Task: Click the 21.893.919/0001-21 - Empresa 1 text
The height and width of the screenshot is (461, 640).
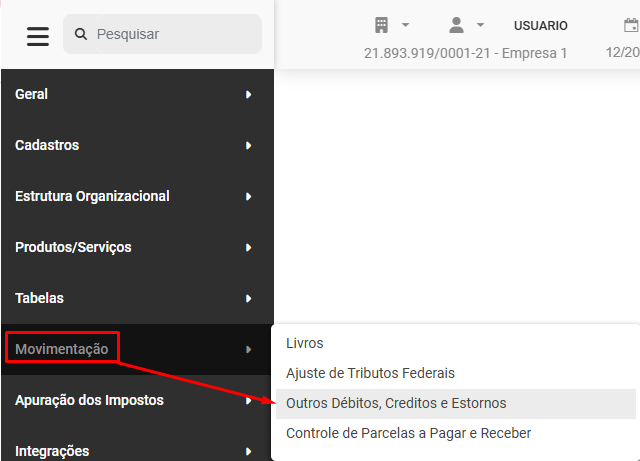Action: pos(465,53)
